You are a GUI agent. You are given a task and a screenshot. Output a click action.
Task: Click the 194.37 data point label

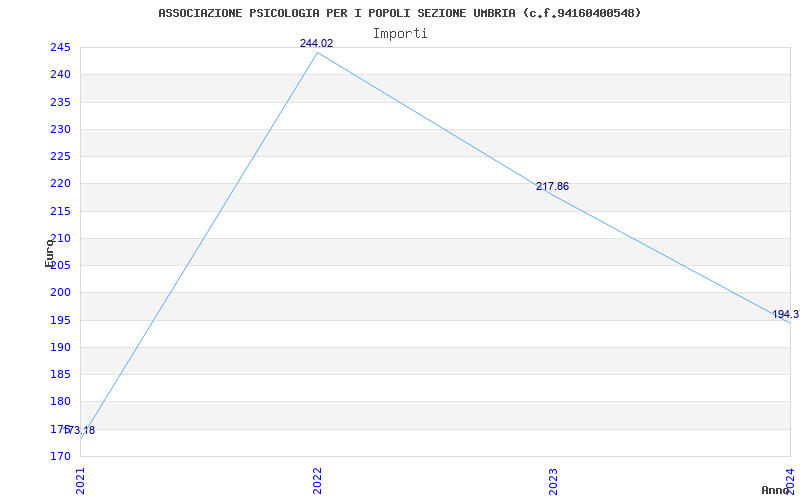coord(786,314)
